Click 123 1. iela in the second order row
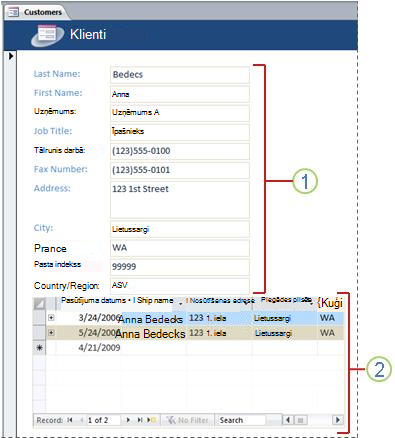Image resolution: width=395 pixels, height=438 pixels. pos(207,333)
